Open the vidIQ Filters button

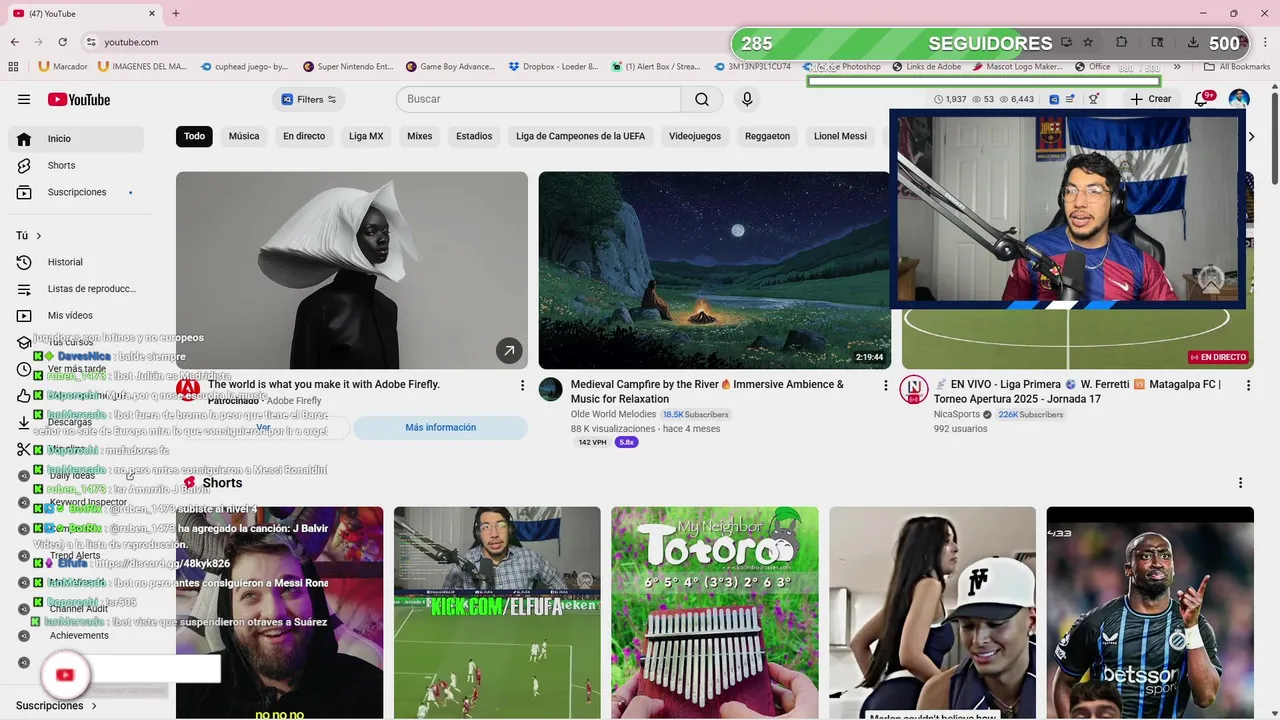coord(309,99)
